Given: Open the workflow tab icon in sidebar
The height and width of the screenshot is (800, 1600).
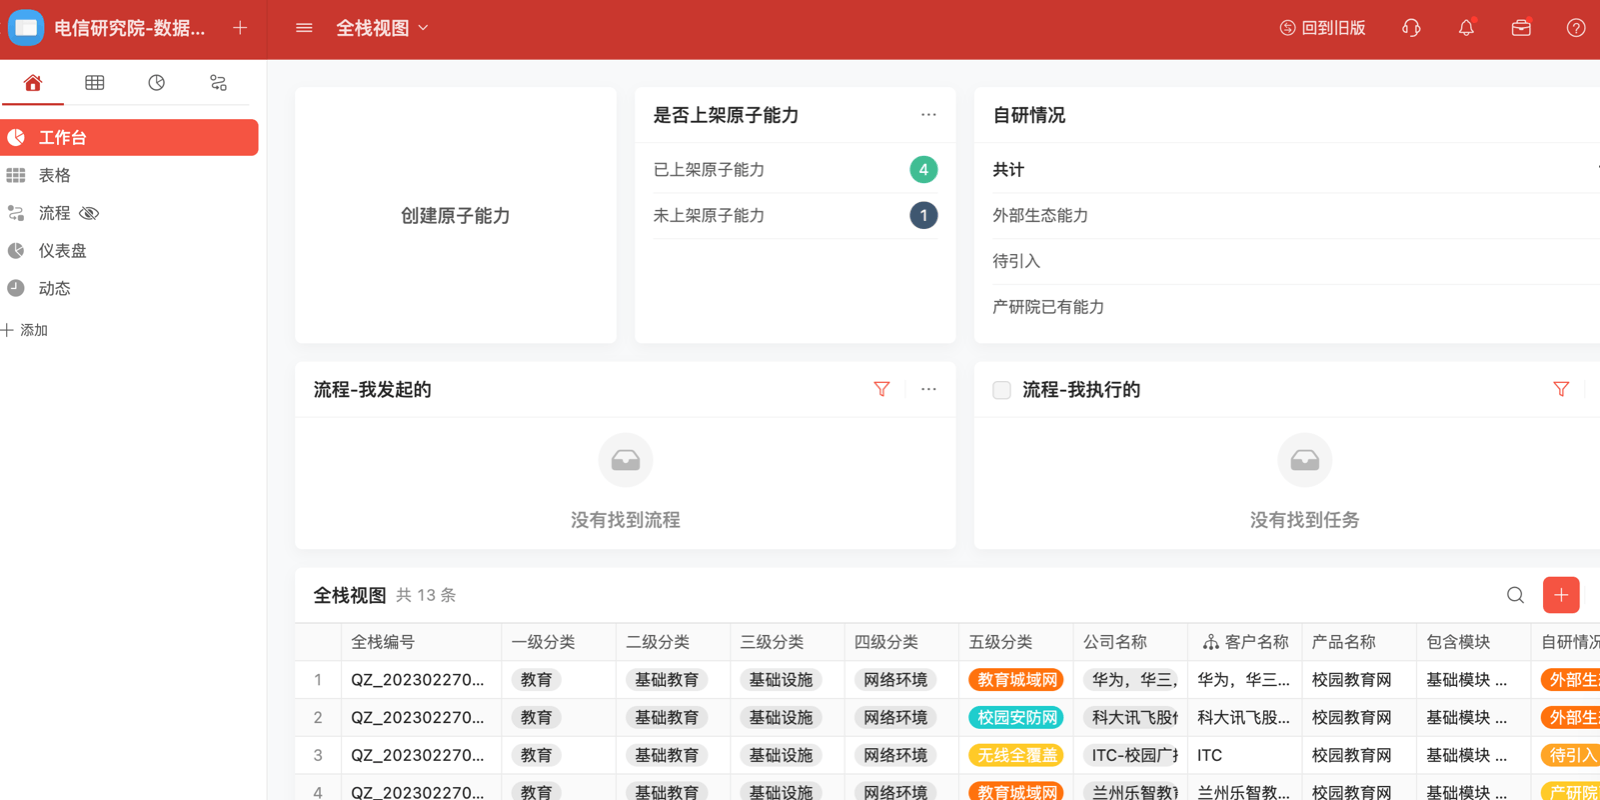Looking at the screenshot, I should 218,83.
